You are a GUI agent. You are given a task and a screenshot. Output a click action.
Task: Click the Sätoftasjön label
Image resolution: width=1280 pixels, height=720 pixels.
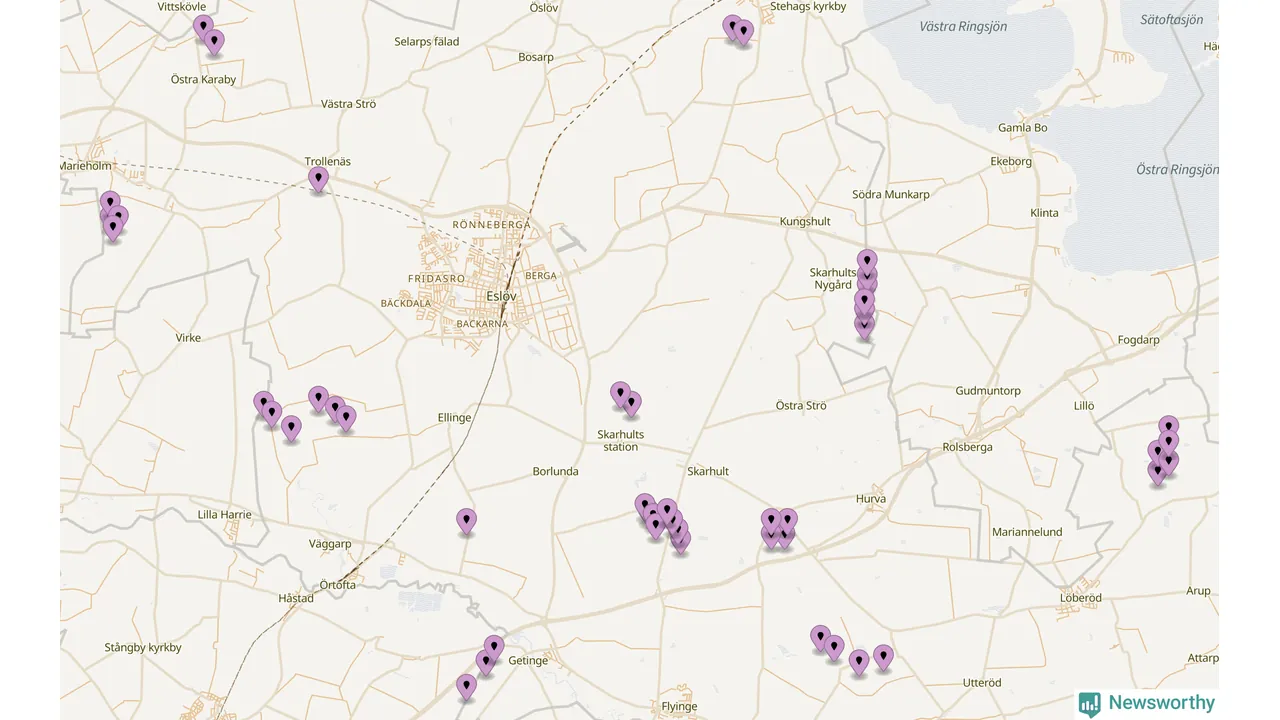point(1172,20)
